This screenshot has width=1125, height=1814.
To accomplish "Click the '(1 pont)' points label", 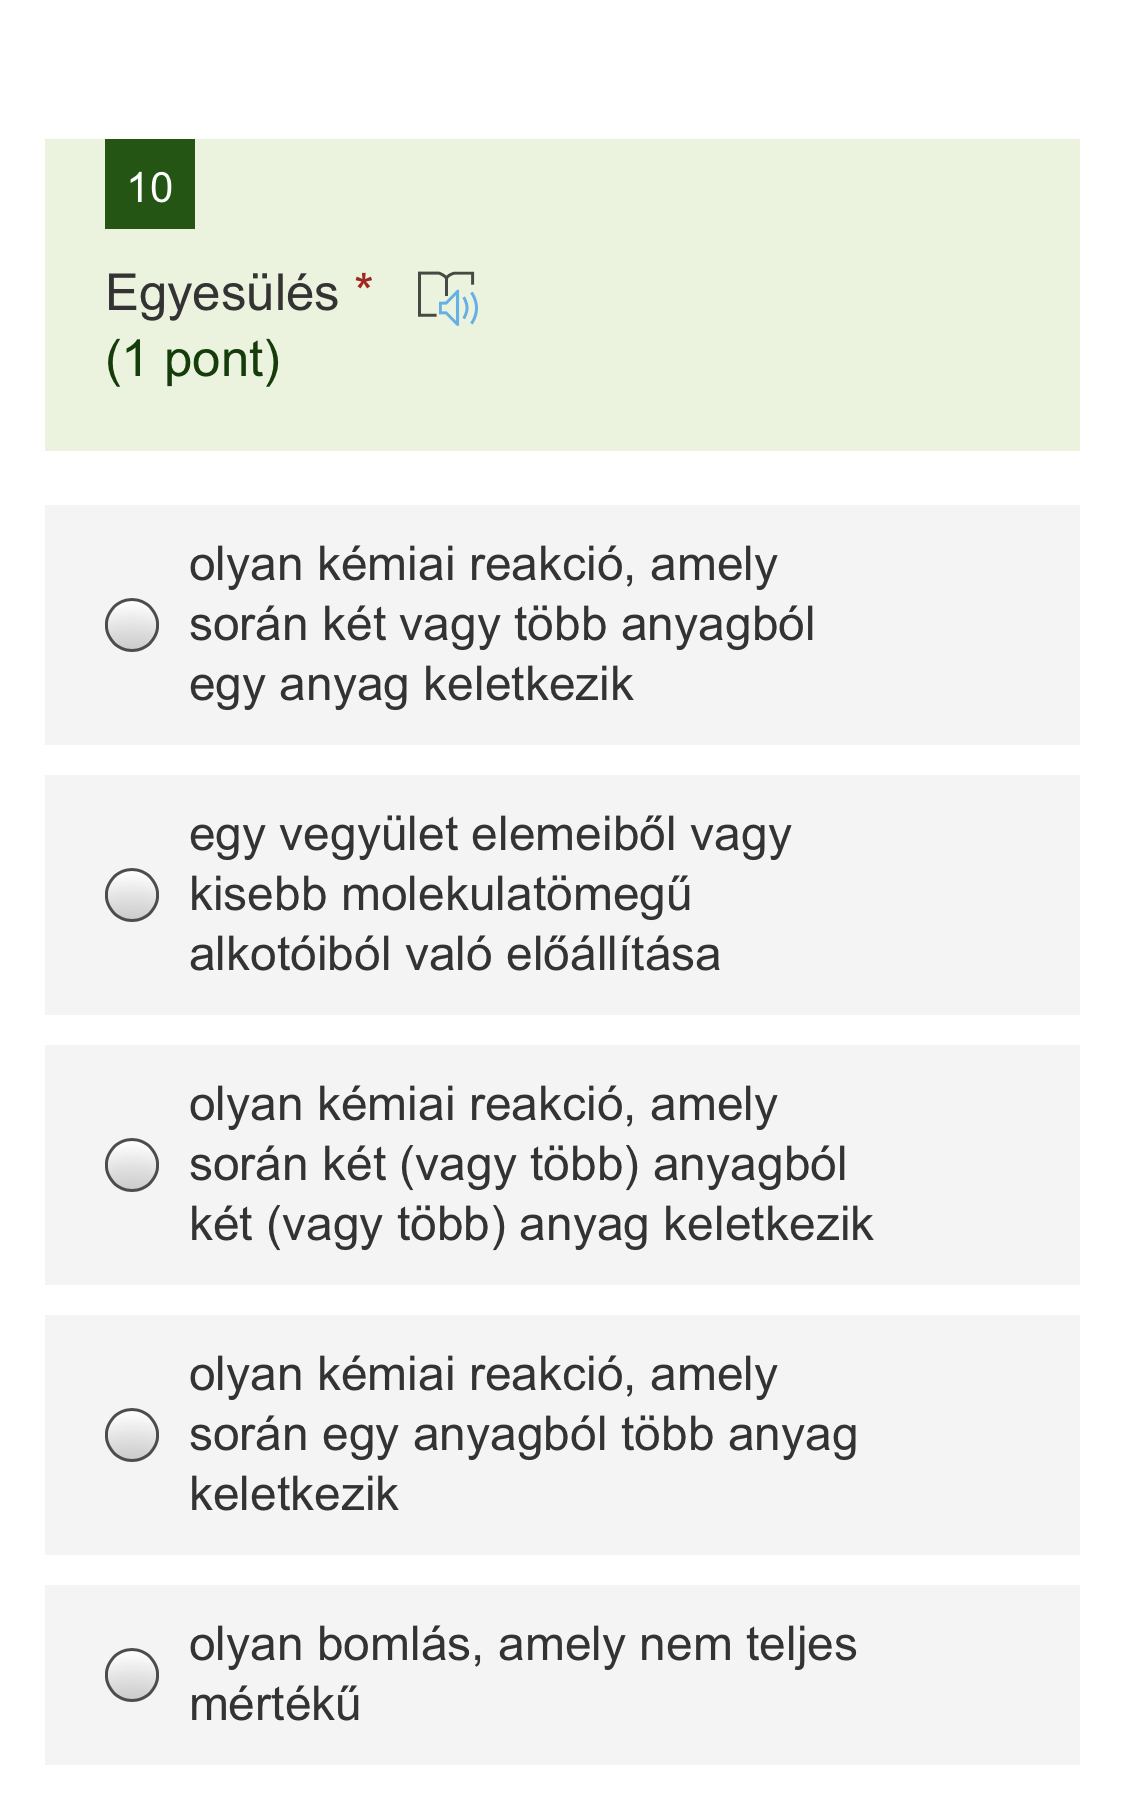I will [x=193, y=359].
